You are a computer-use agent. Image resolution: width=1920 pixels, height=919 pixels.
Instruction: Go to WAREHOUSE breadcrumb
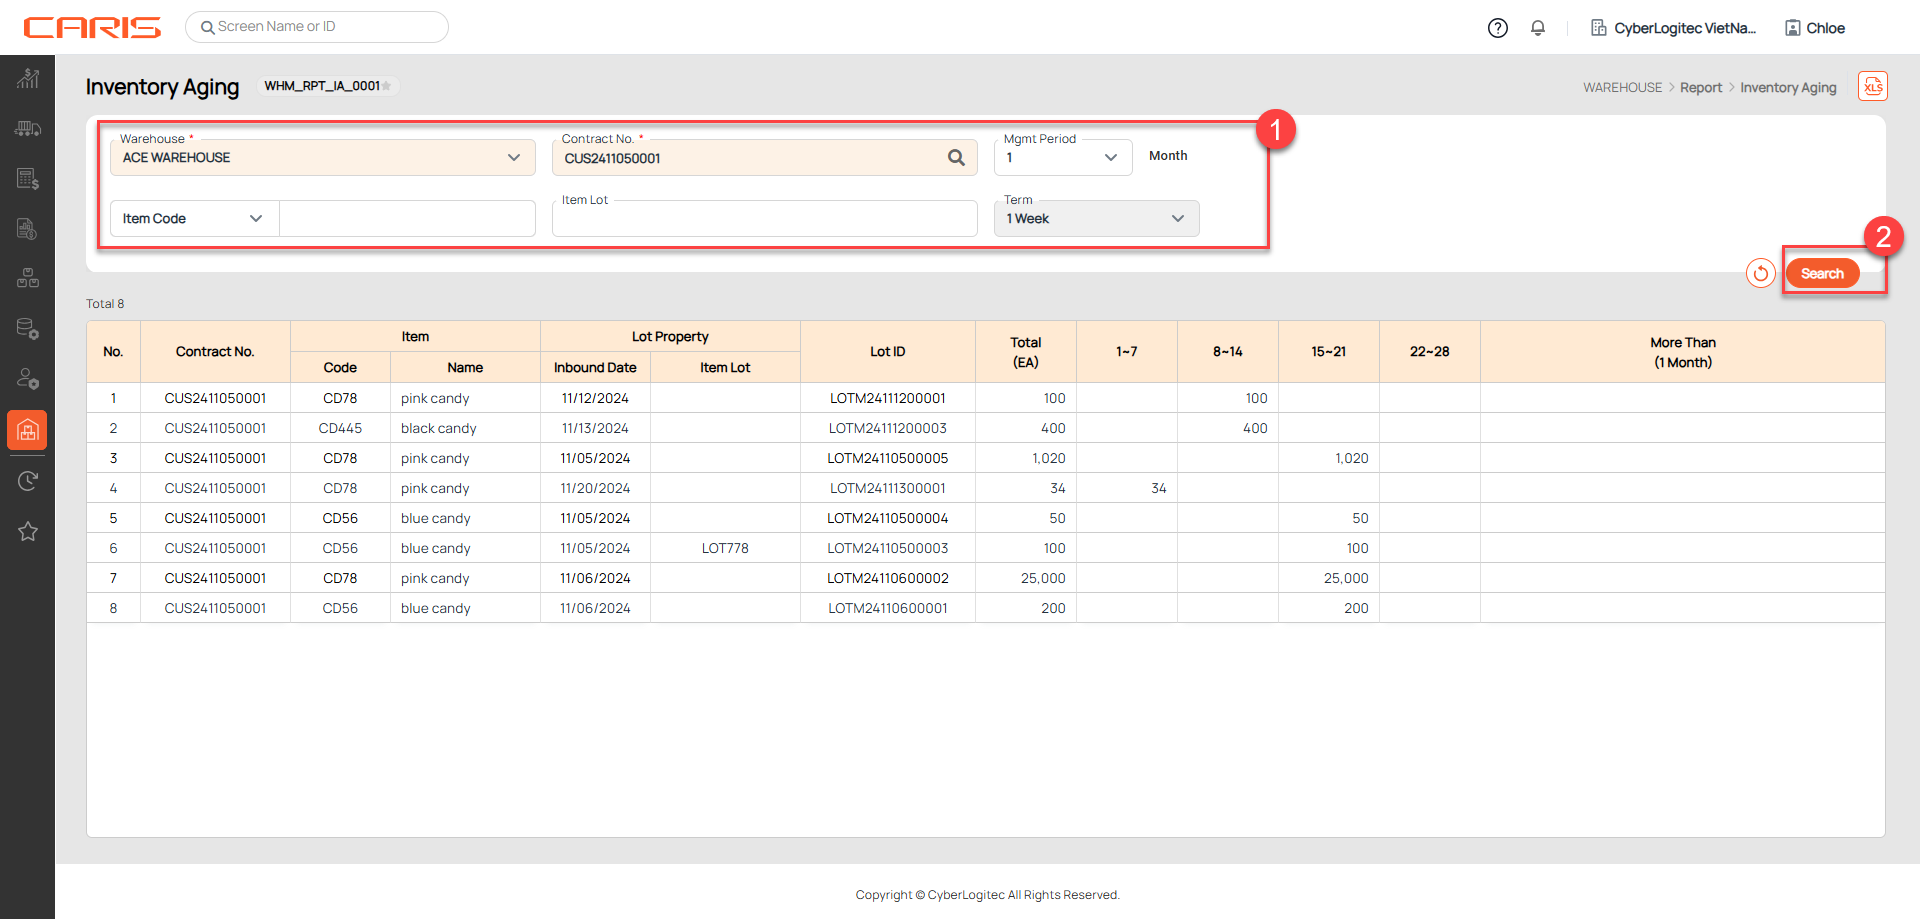point(1622,88)
